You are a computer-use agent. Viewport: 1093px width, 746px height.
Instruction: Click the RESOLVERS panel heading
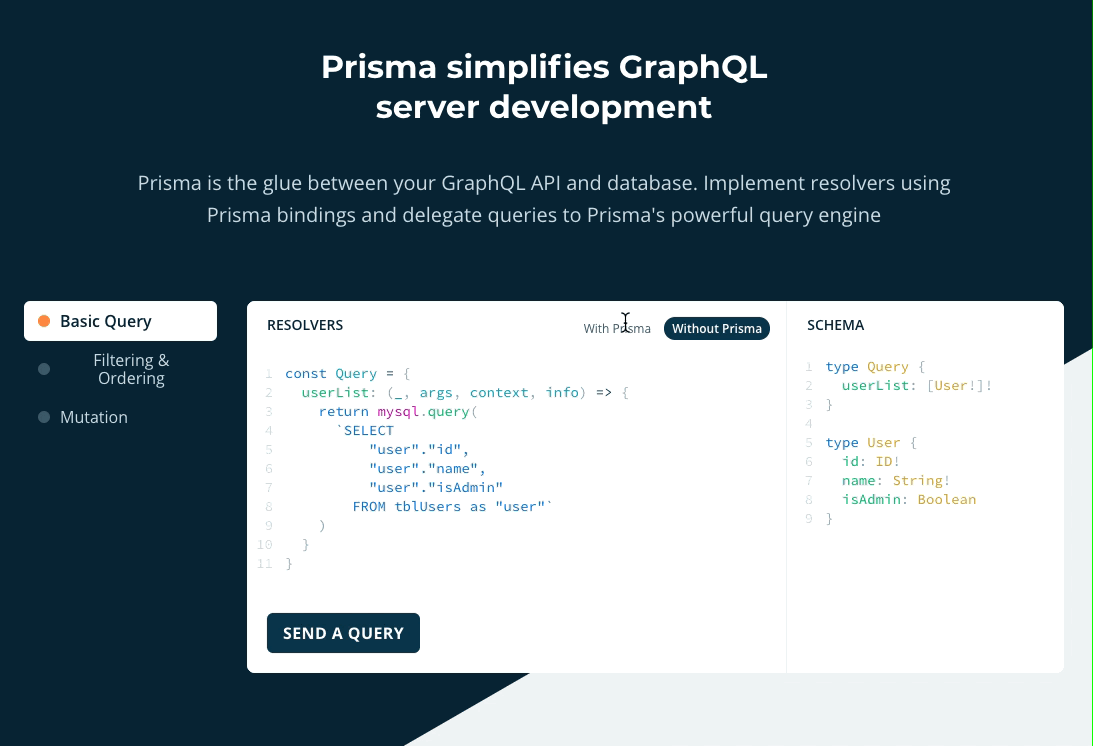[x=305, y=325]
